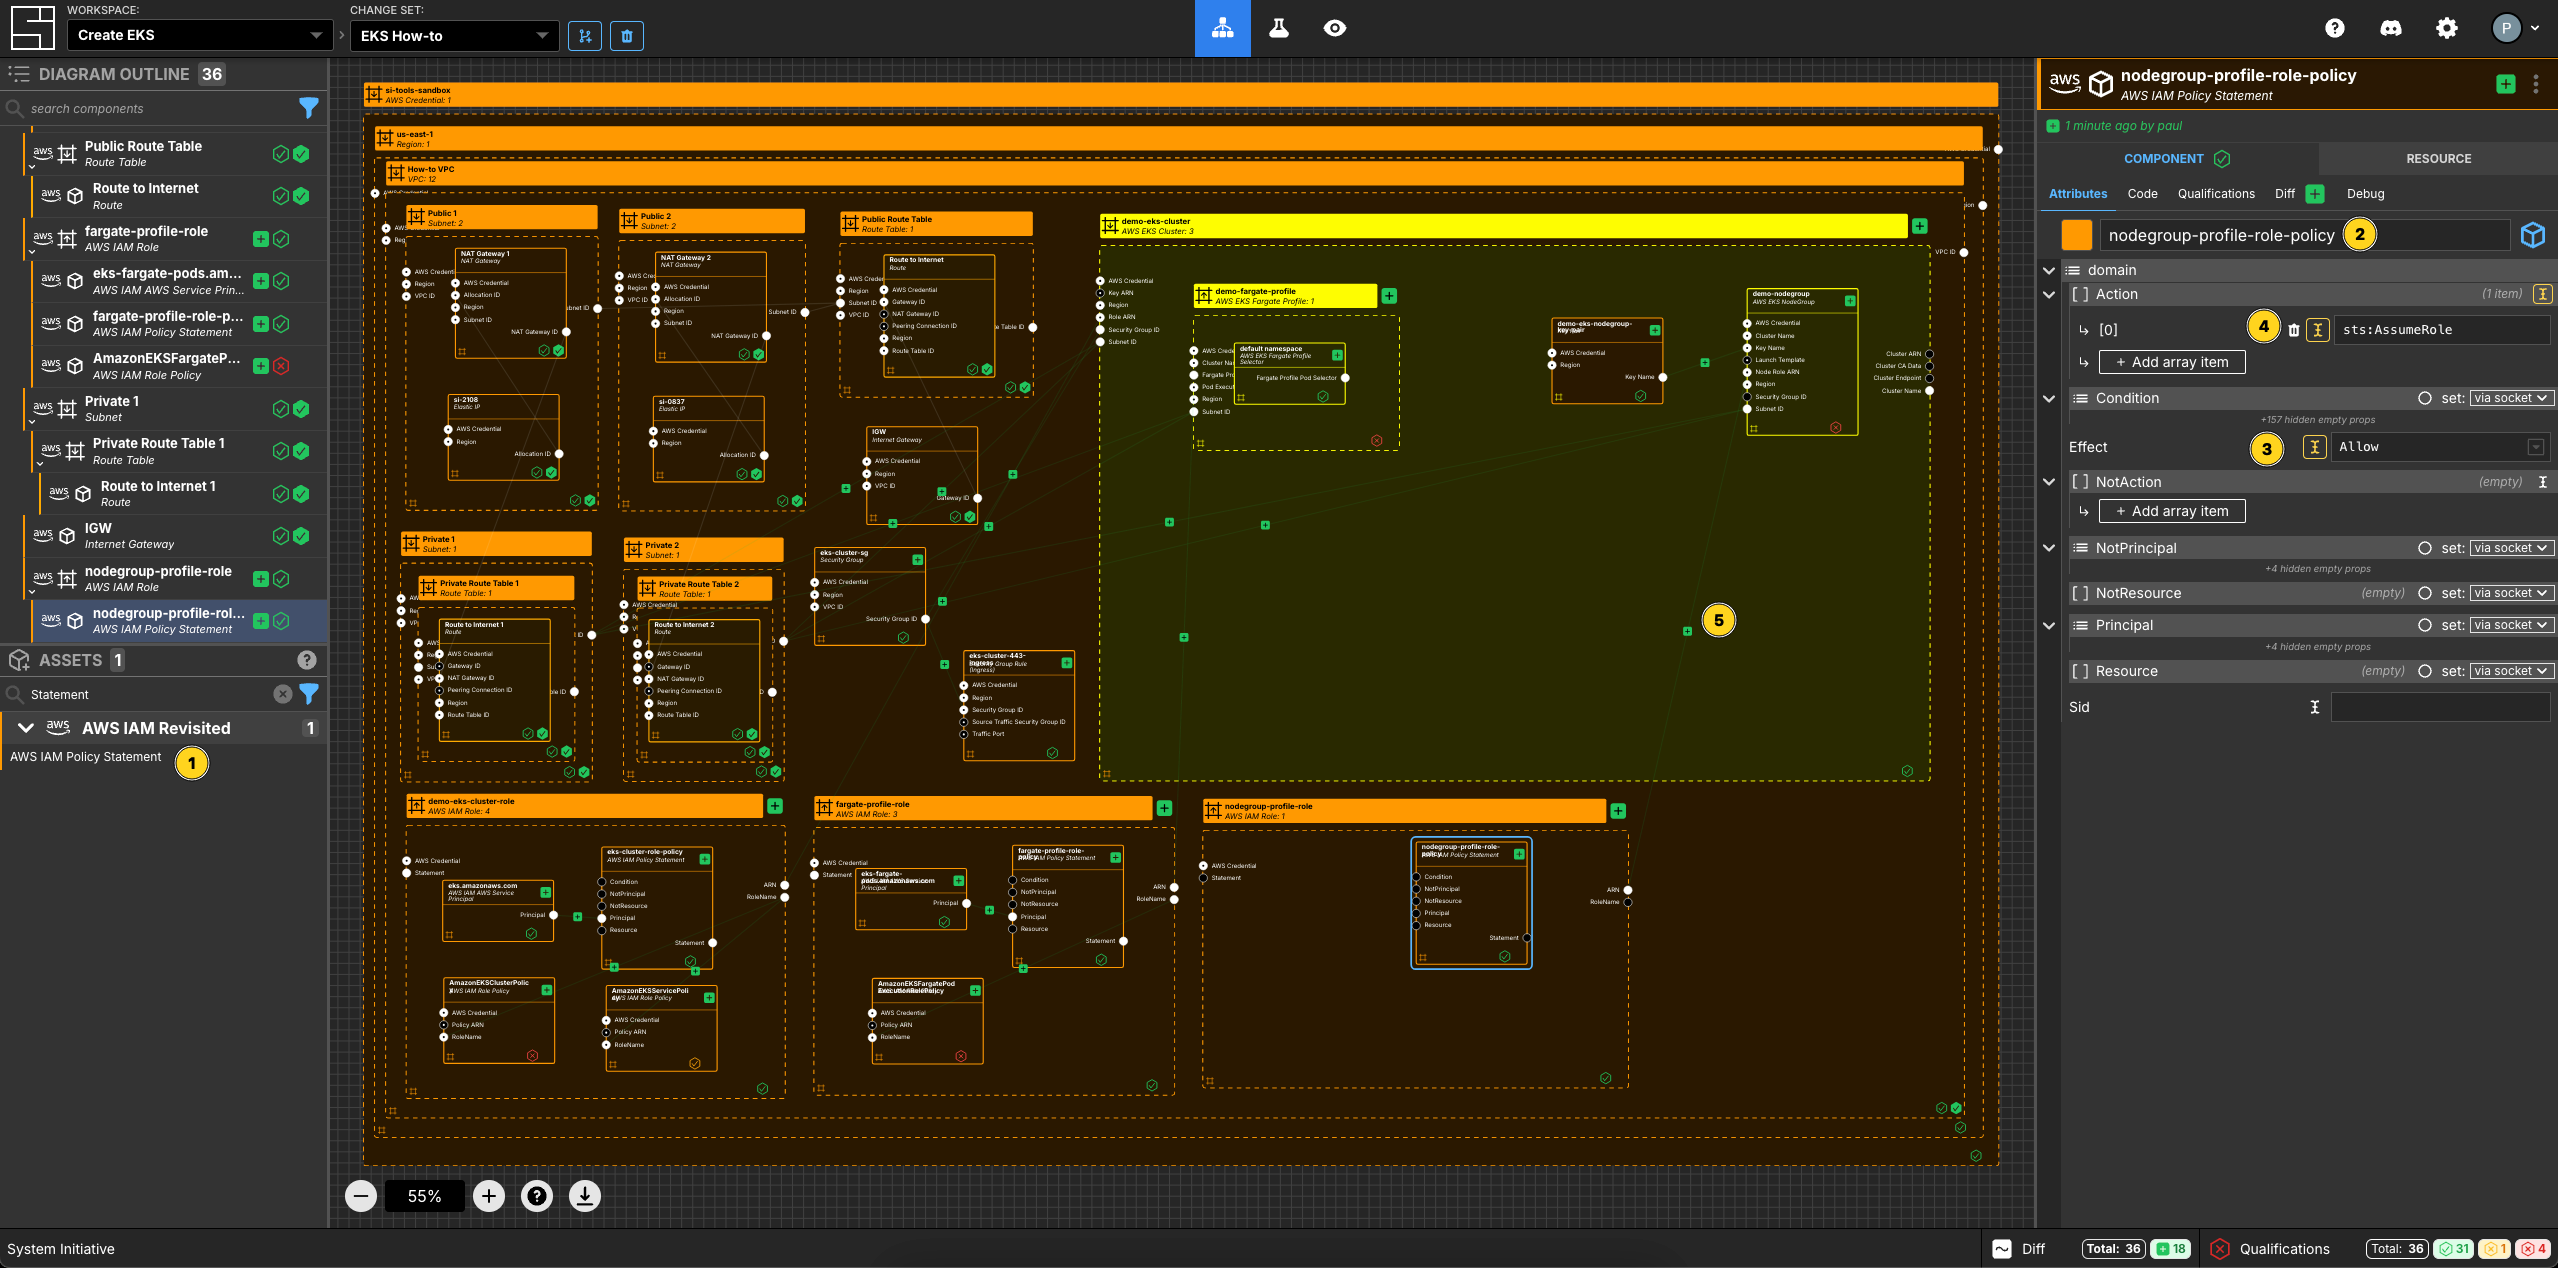Select Private Route Table 1 in outline
Viewport: 2558px width, 1268px height.
[178, 451]
